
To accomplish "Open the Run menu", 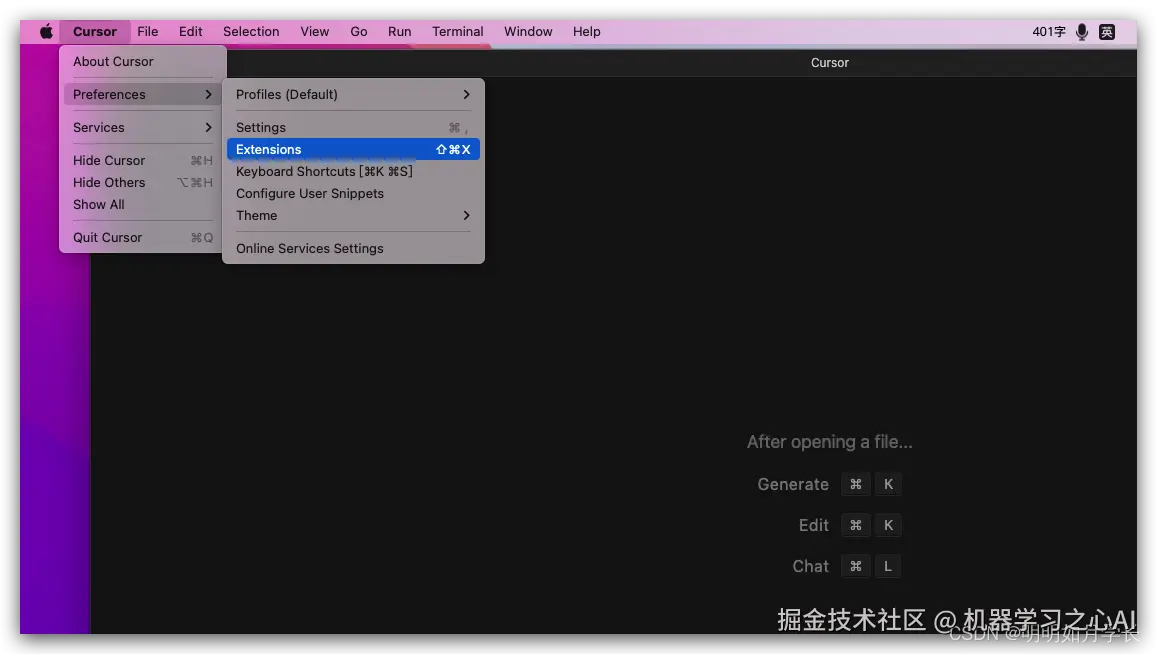I will (399, 32).
